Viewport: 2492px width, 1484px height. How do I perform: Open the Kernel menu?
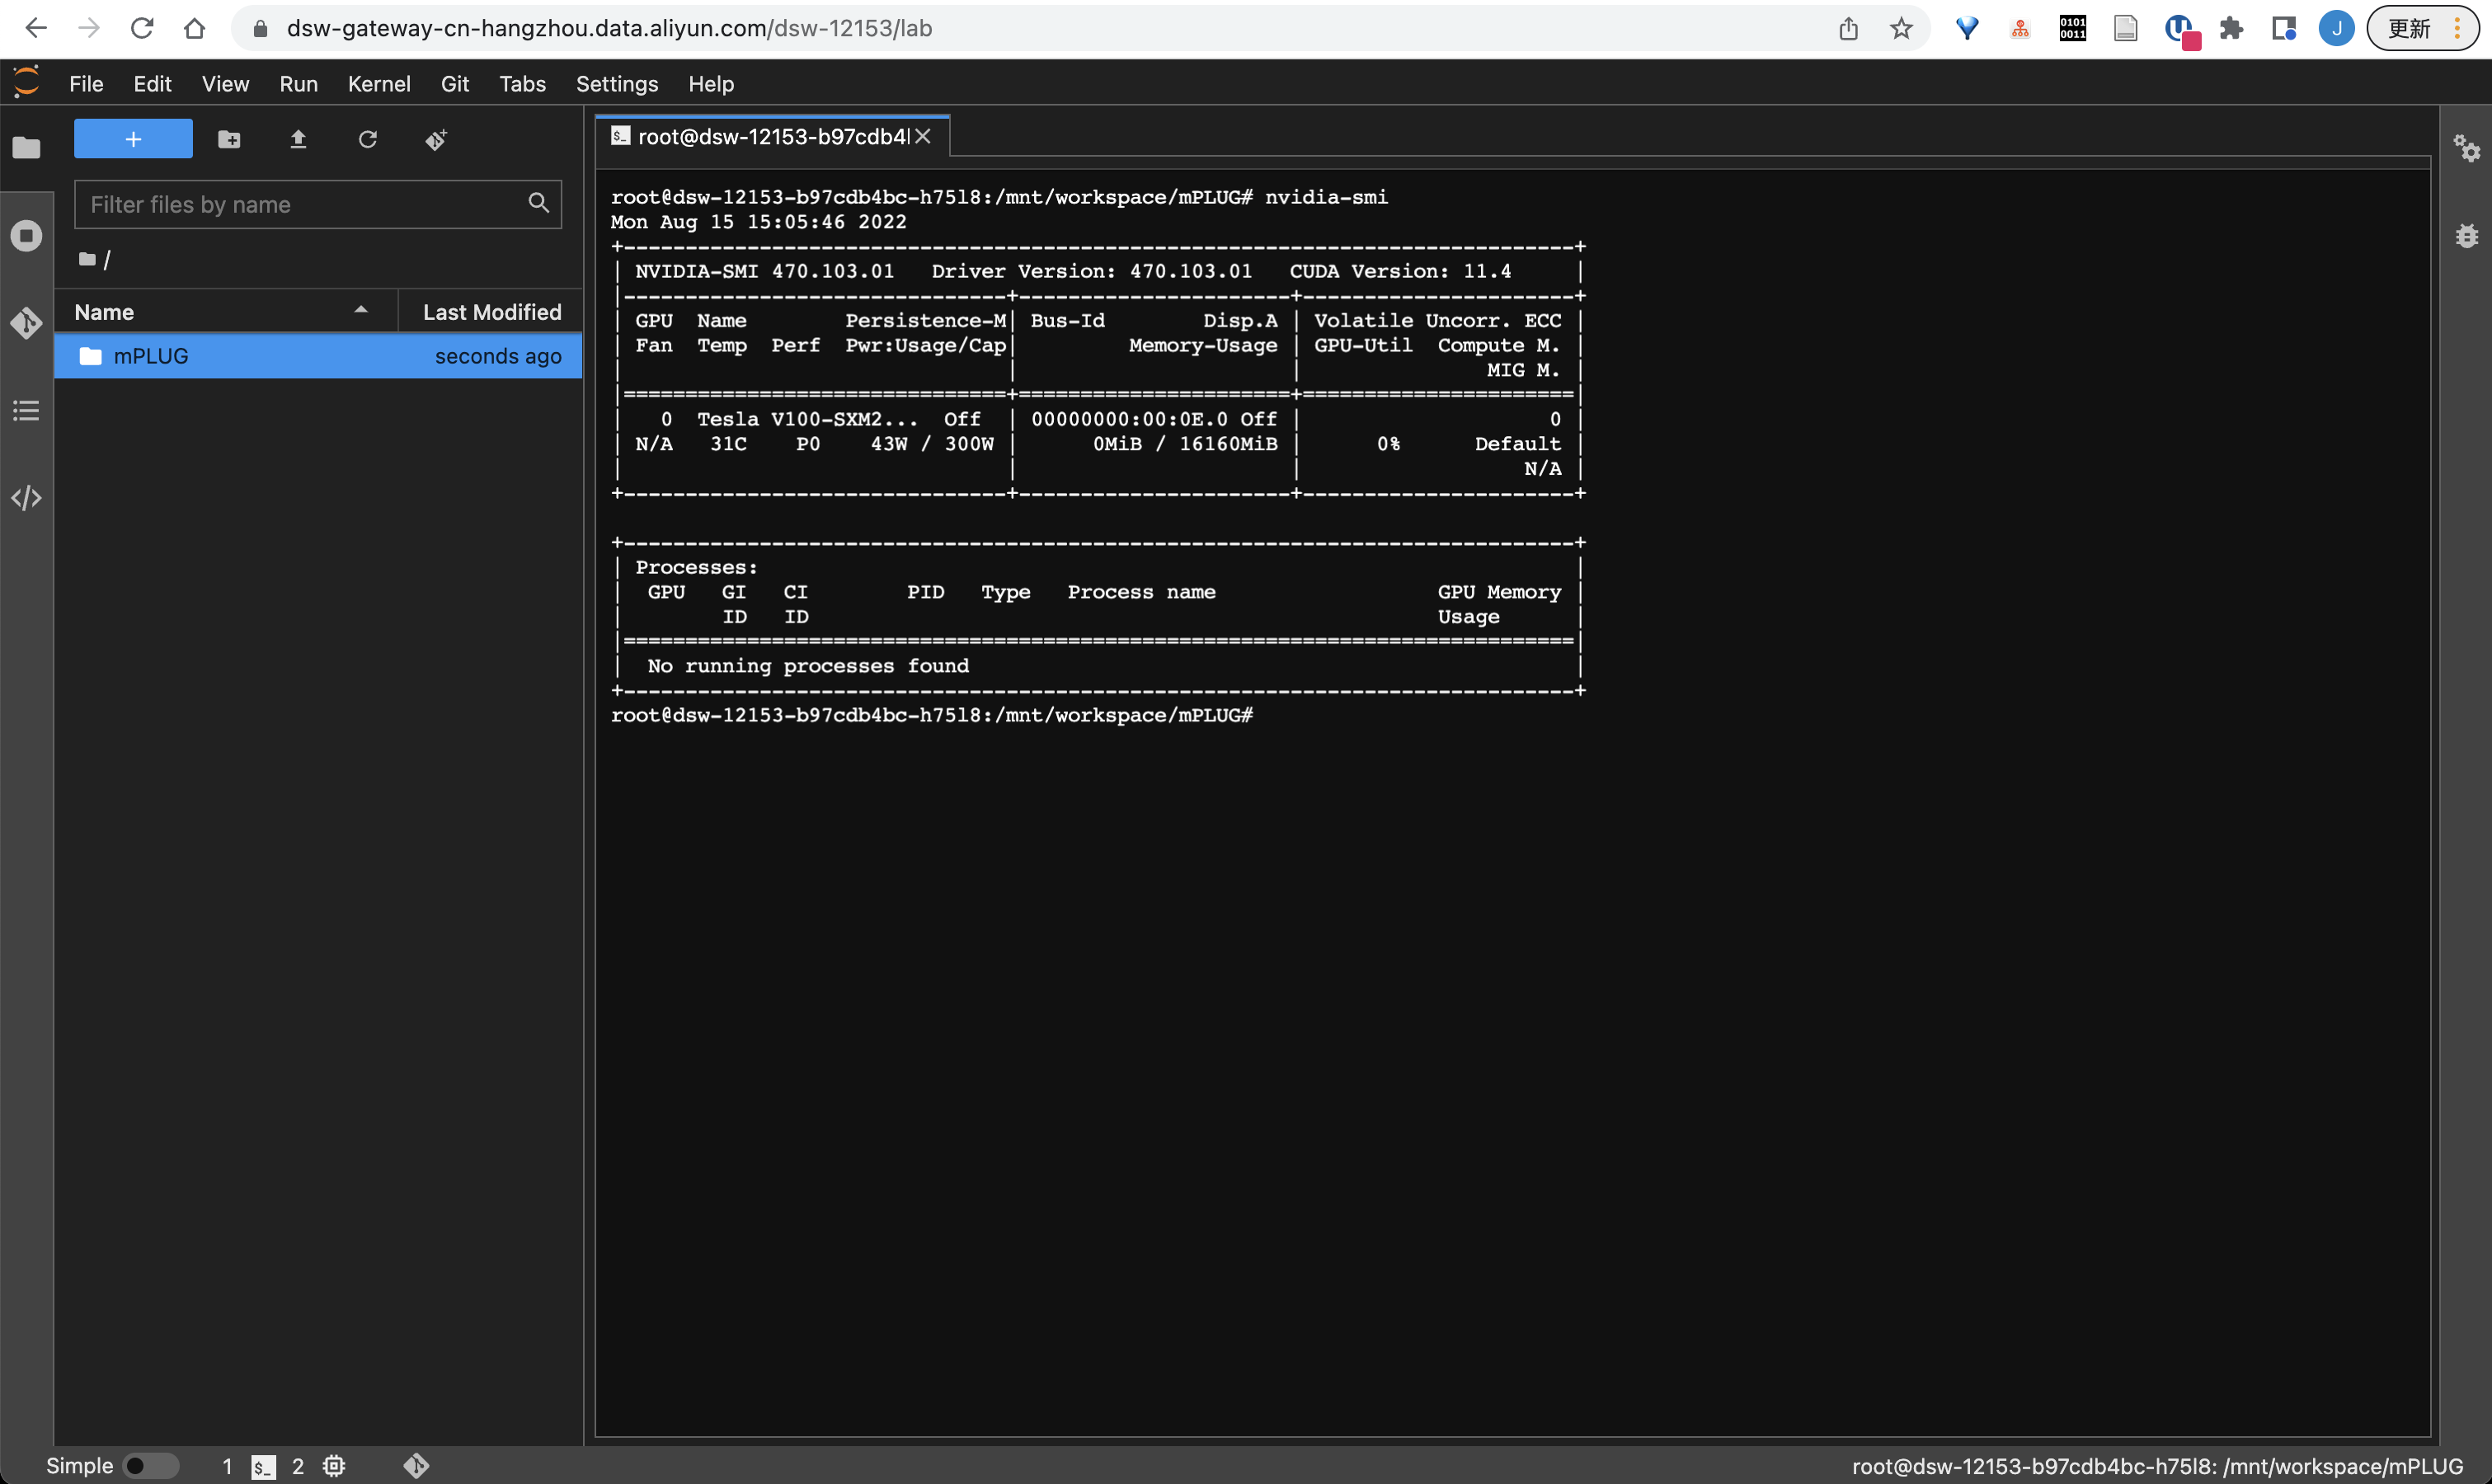point(379,84)
